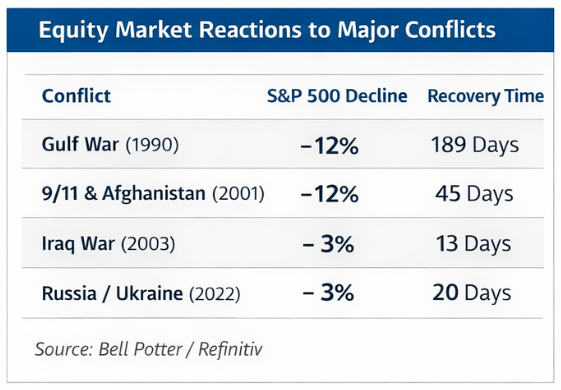This screenshot has width=561, height=390.
Task: Click the Gulf War (1990) row label
Action: coord(110,145)
